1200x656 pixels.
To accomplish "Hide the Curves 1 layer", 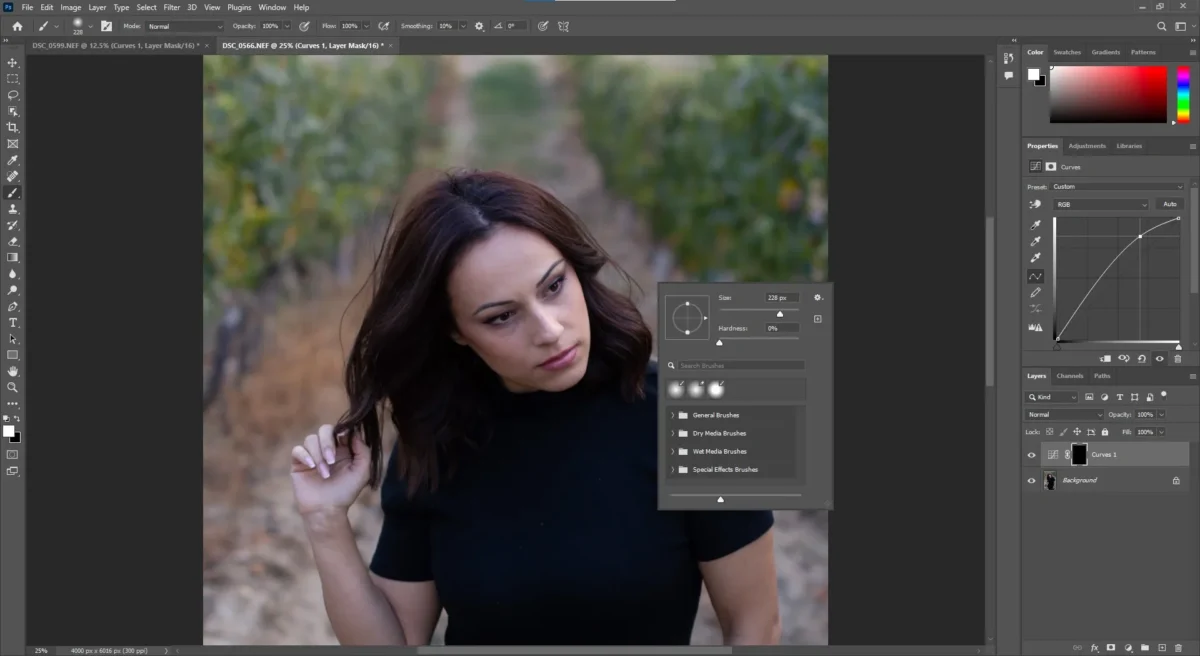I will (x=1031, y=454).
